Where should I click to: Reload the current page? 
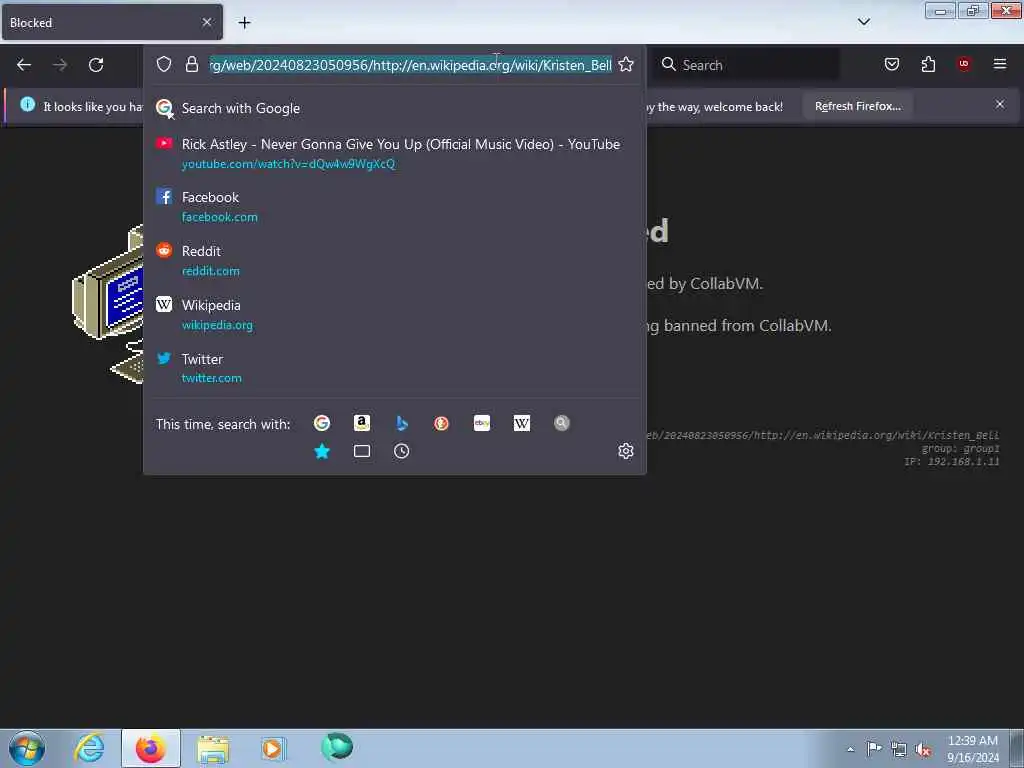tap(96, 65)
